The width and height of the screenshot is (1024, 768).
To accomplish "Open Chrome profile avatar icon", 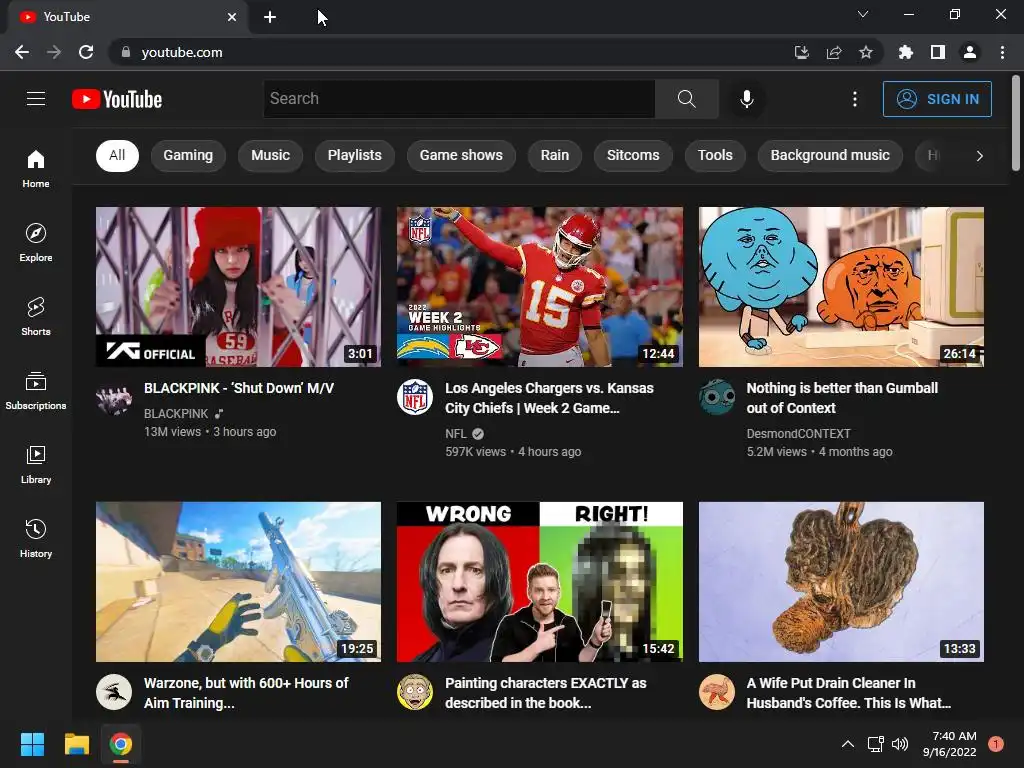I will pyautogui.click(x=970, y=52).
